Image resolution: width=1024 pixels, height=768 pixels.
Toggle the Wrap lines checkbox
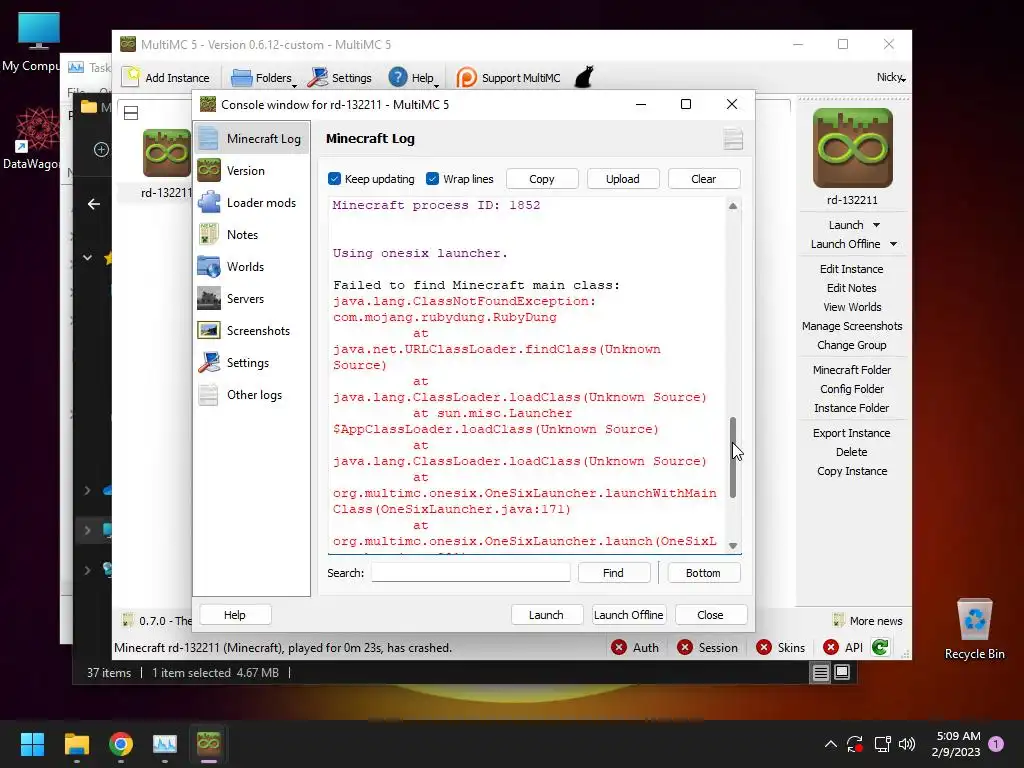[432, 179]
